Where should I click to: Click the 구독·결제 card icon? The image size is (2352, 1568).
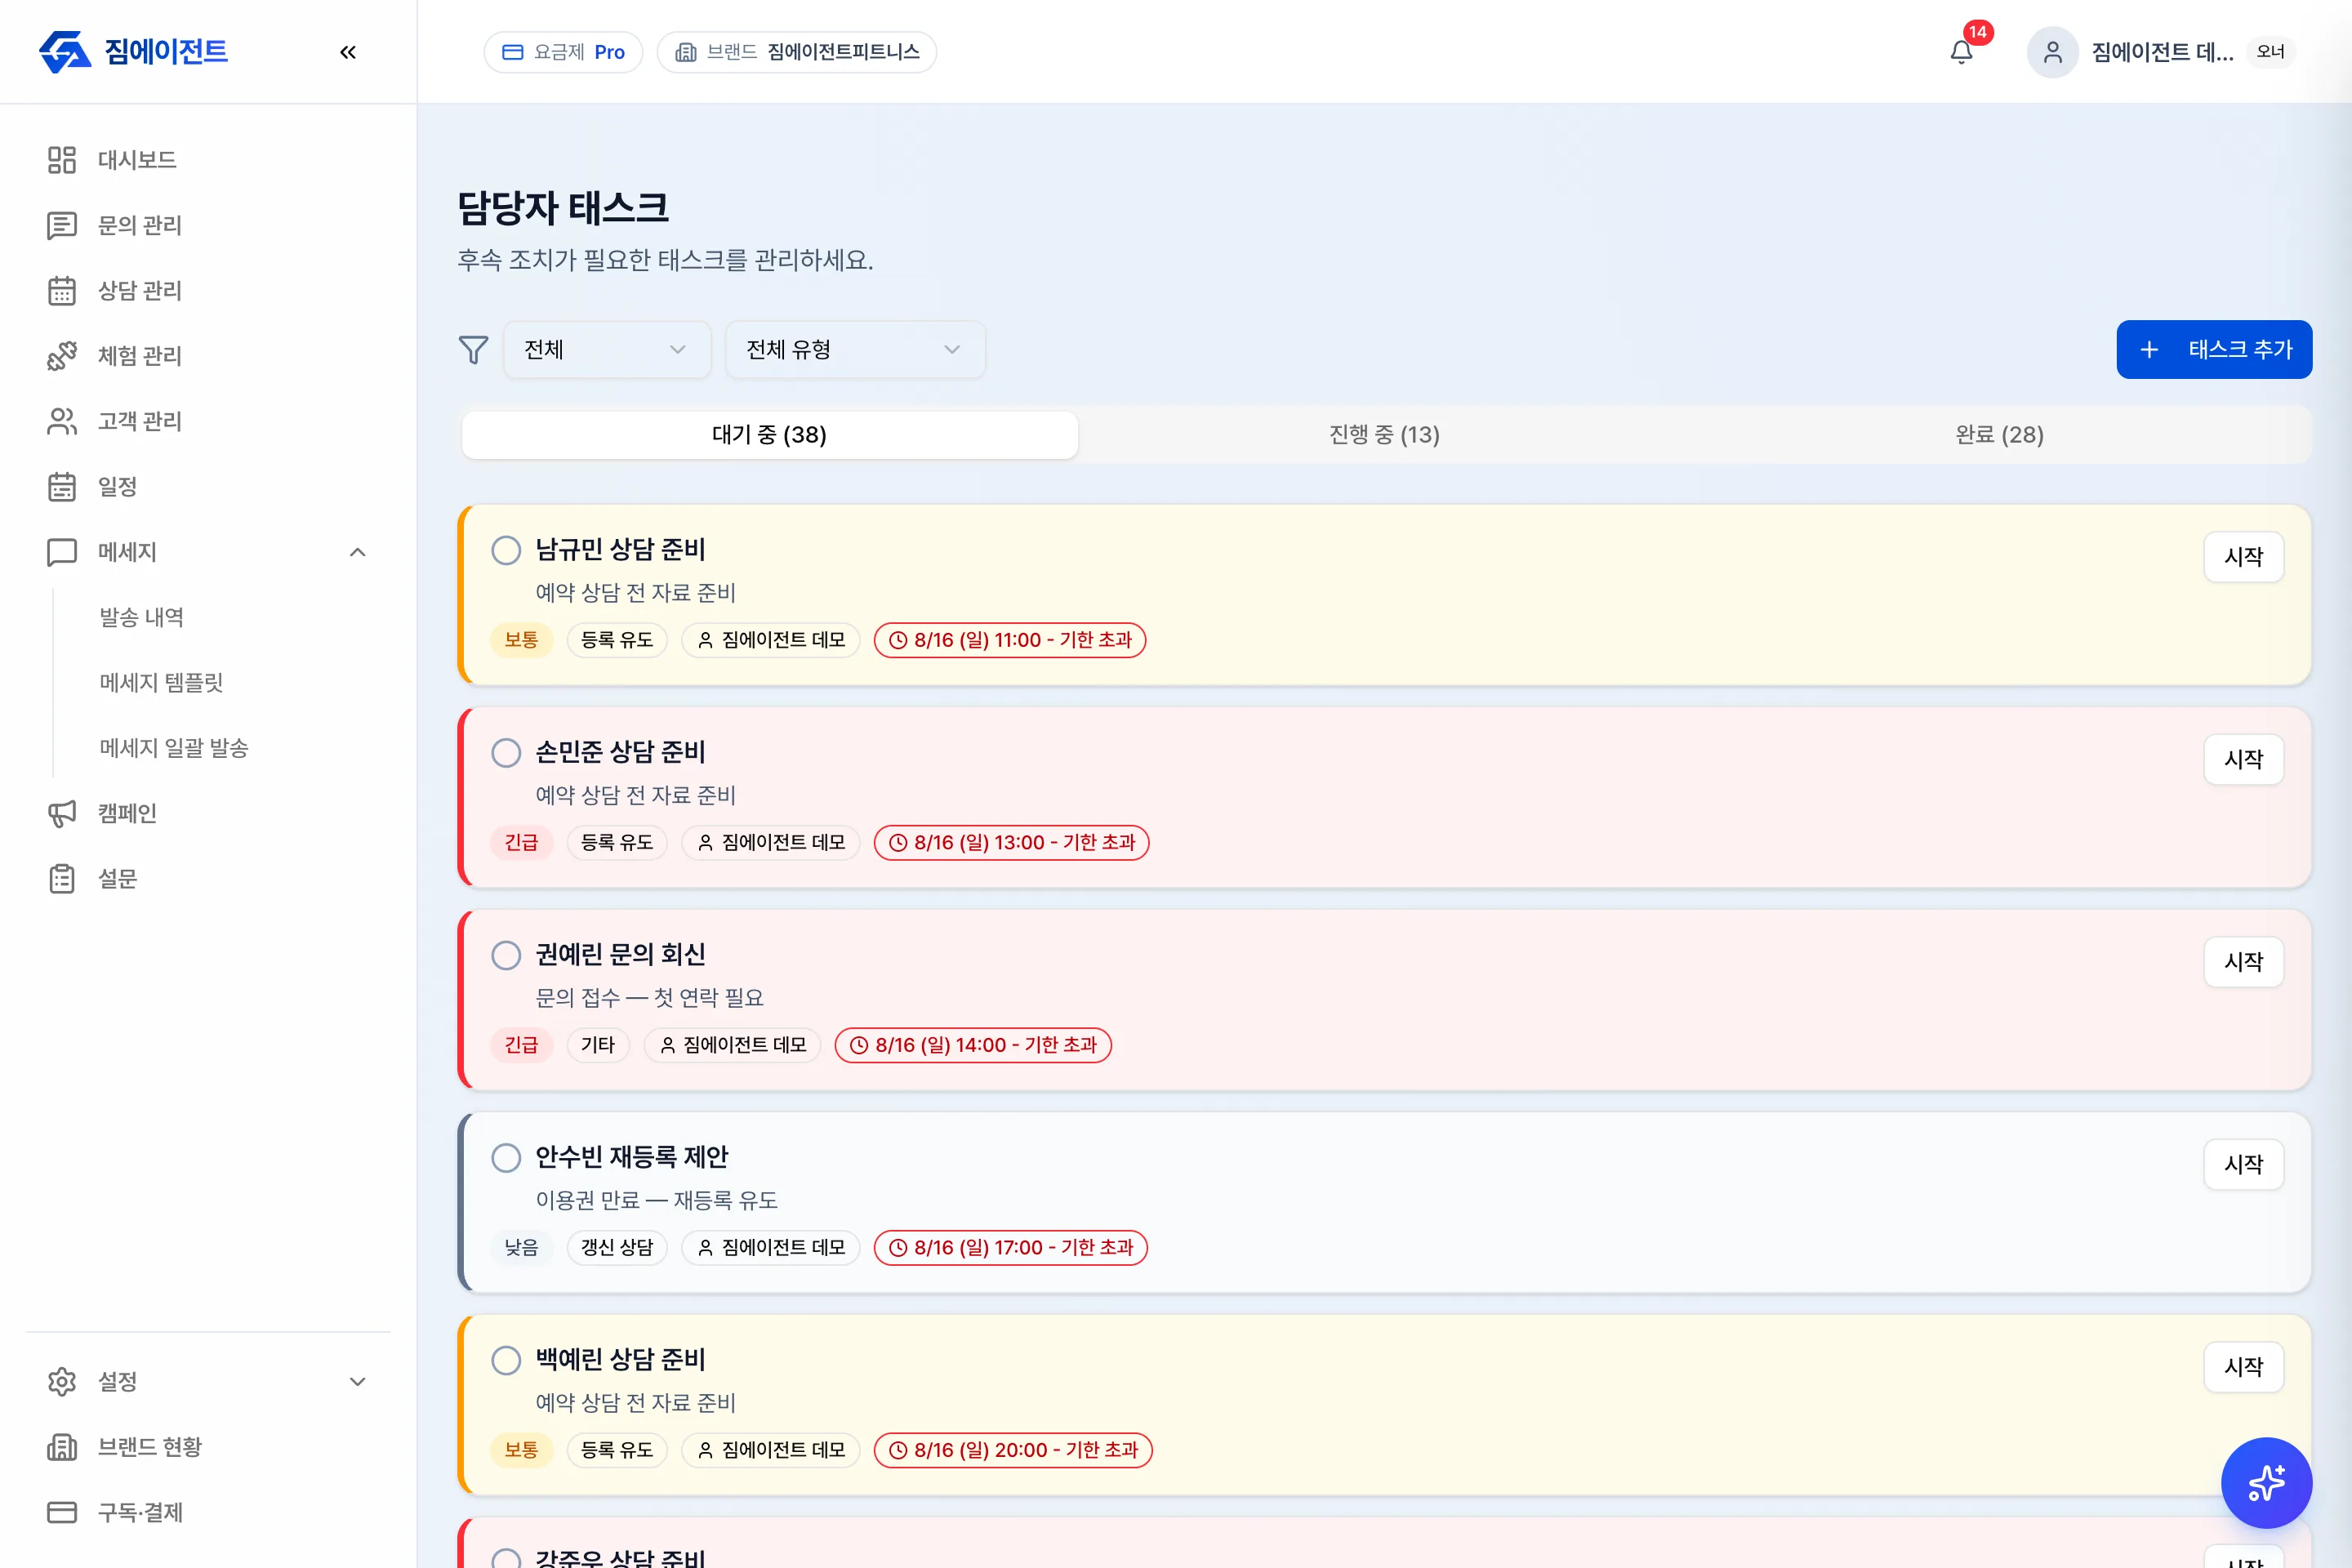[x=62, y=1512]
